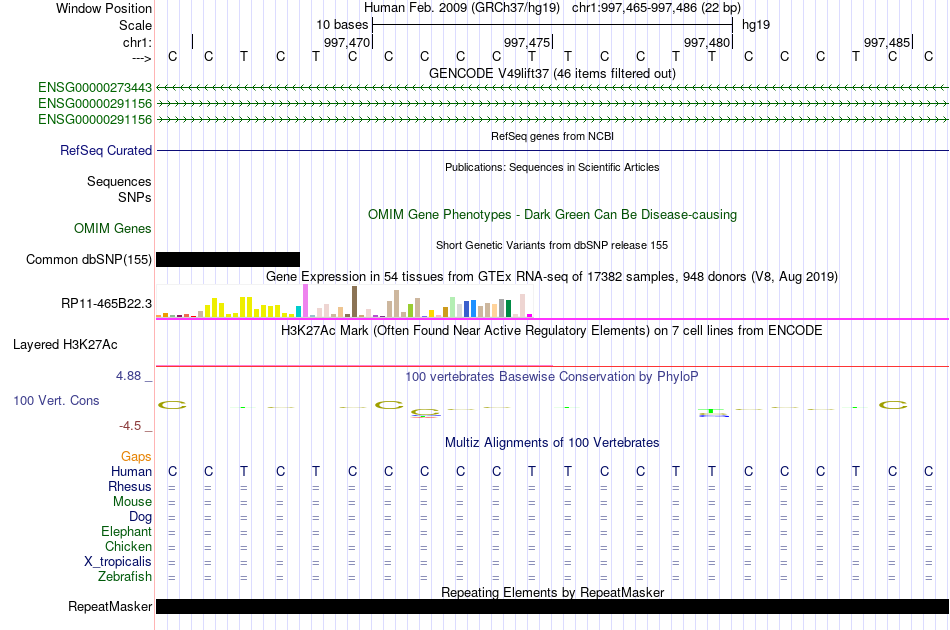The image size is (950, 630).
Task: Click the 997,470 coordinate marker
Action: click(x=347, y=42)
